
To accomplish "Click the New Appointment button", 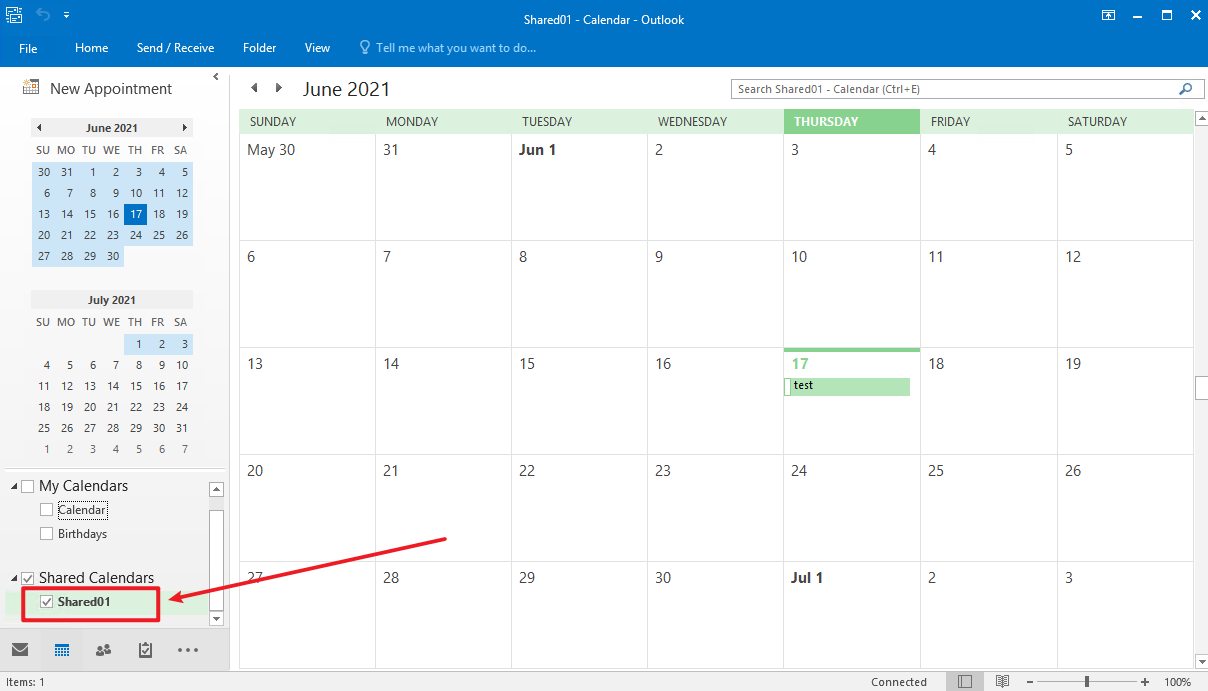I will (x=98, y=89).
